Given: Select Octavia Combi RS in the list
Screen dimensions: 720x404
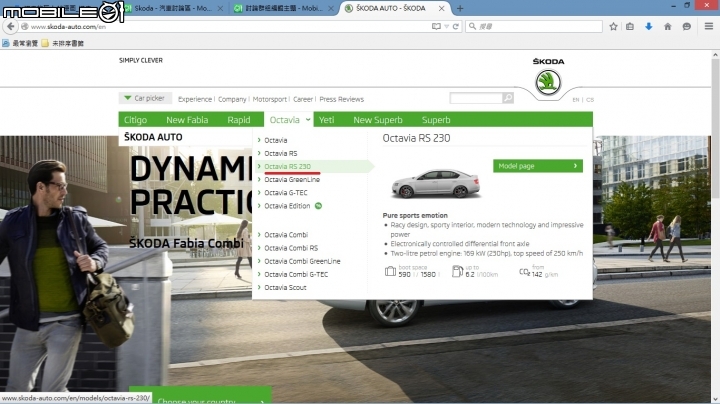Looking at the screenshot, I should tap(291, 248).
